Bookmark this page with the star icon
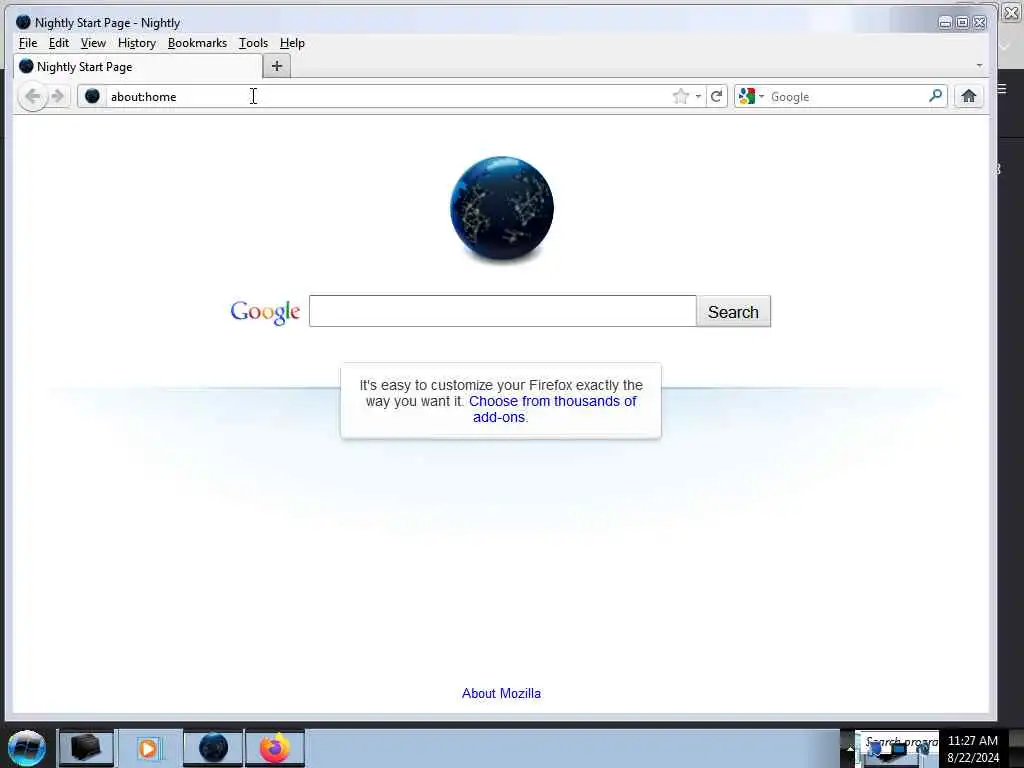1024x768 pixels. (680, 97)
